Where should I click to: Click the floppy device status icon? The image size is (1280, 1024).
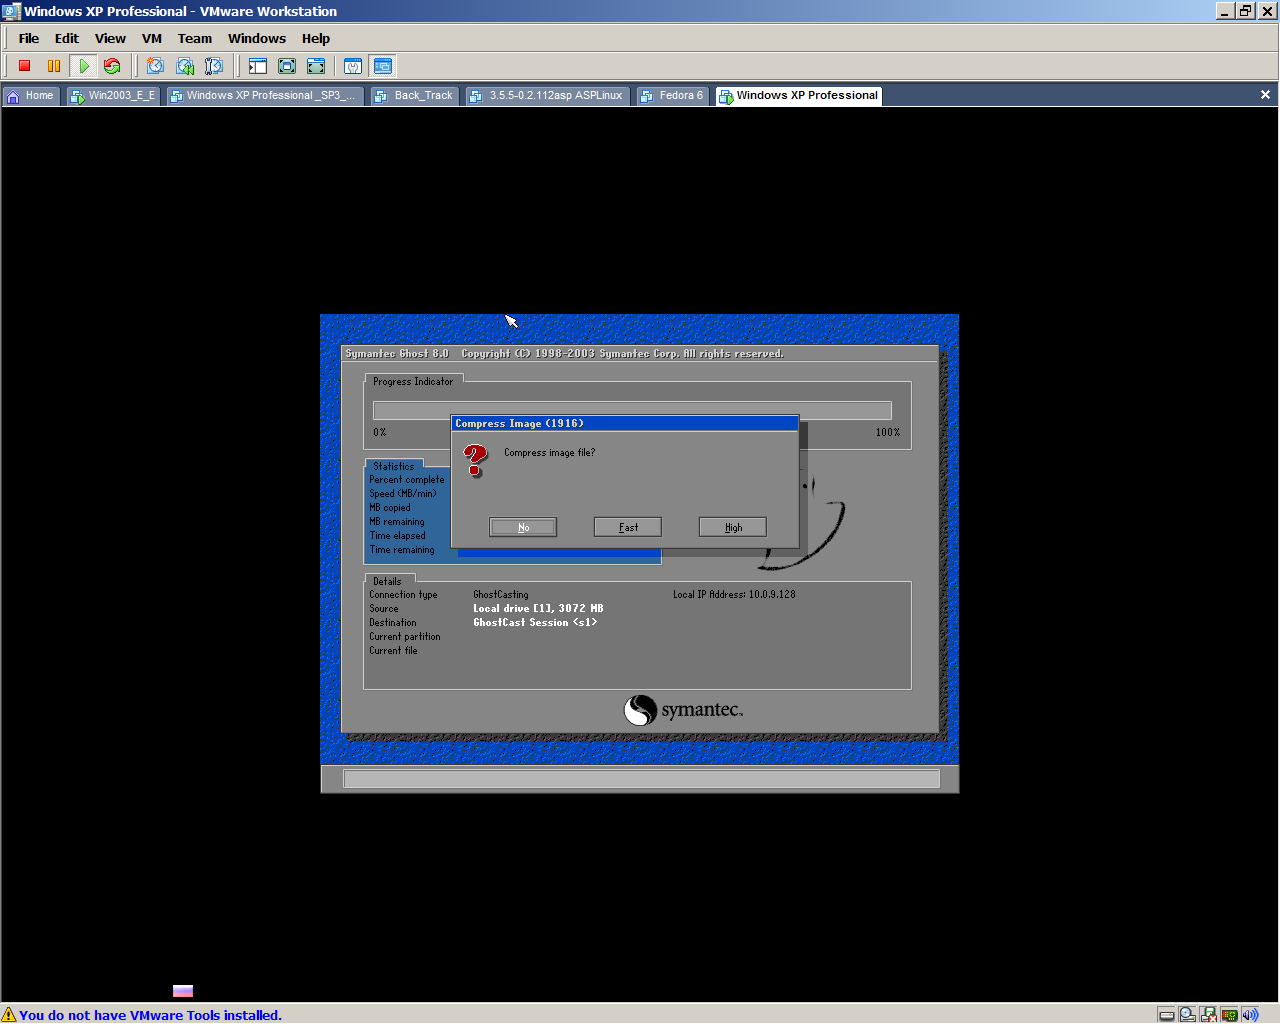tap(1209, 1015)
